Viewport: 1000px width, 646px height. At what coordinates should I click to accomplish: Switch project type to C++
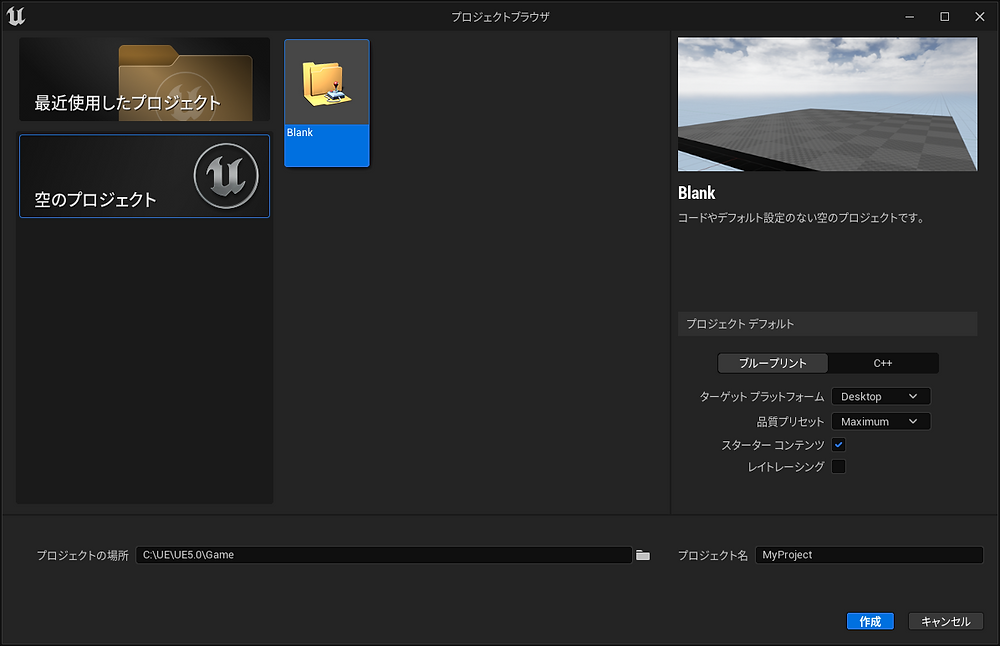click(x=884, y=363)
